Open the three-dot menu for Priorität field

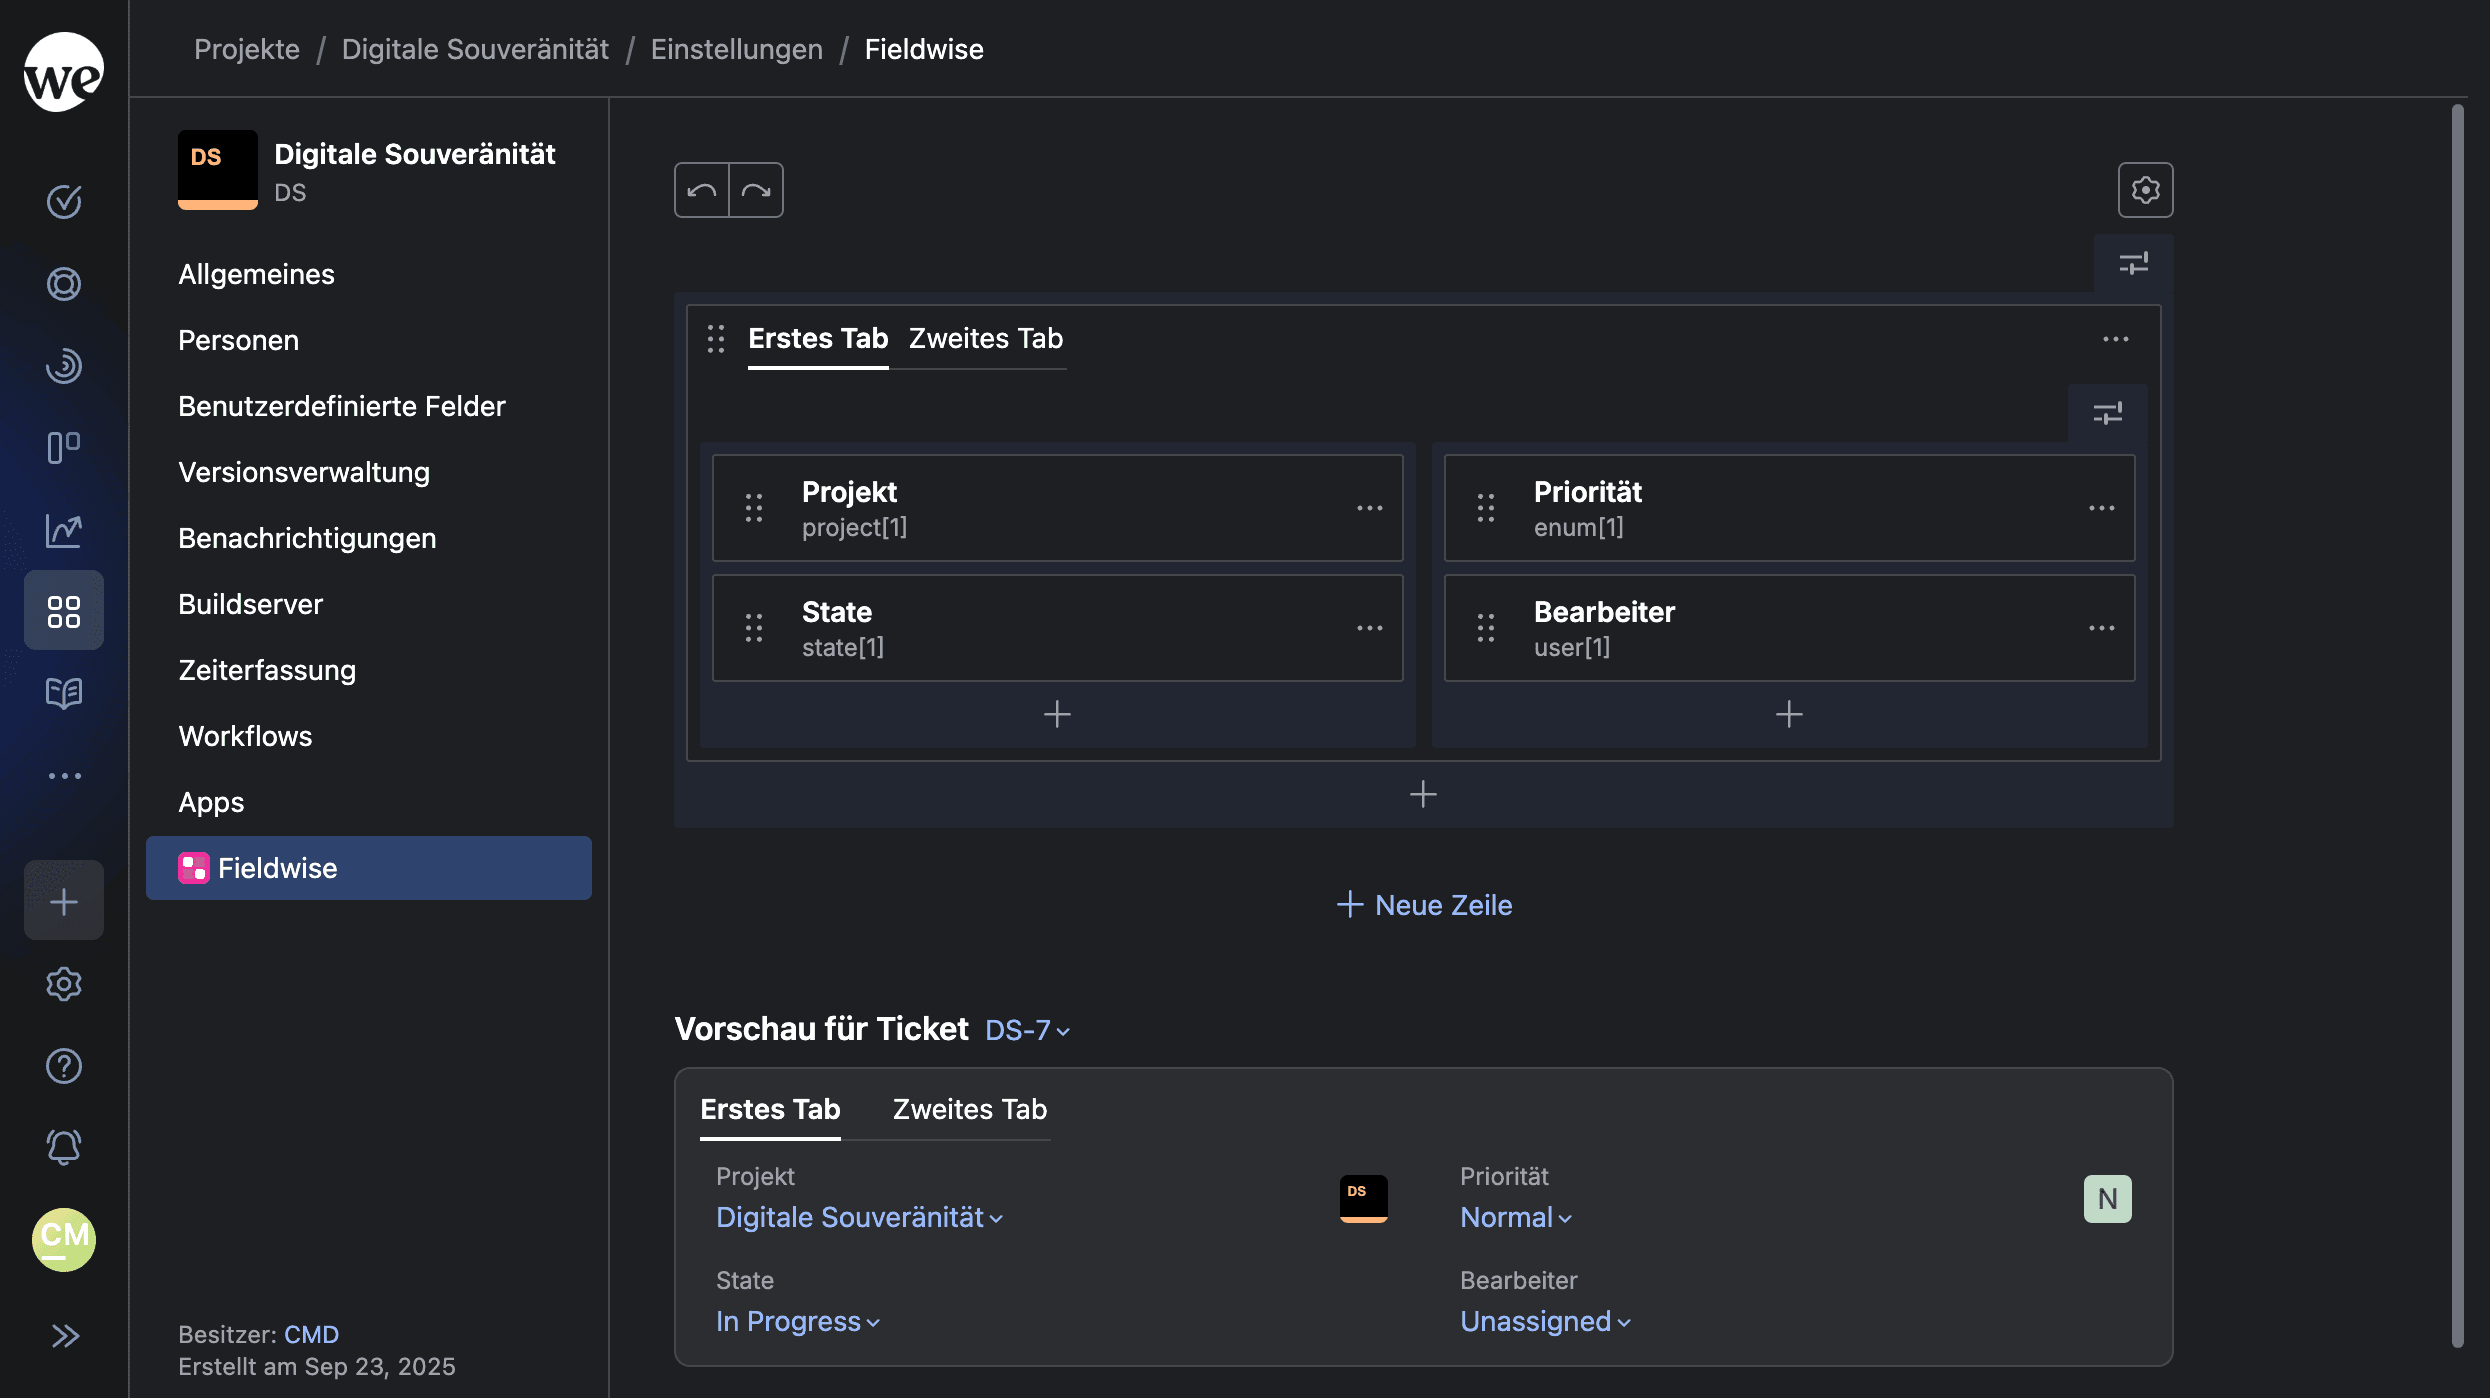point(2101,508)
